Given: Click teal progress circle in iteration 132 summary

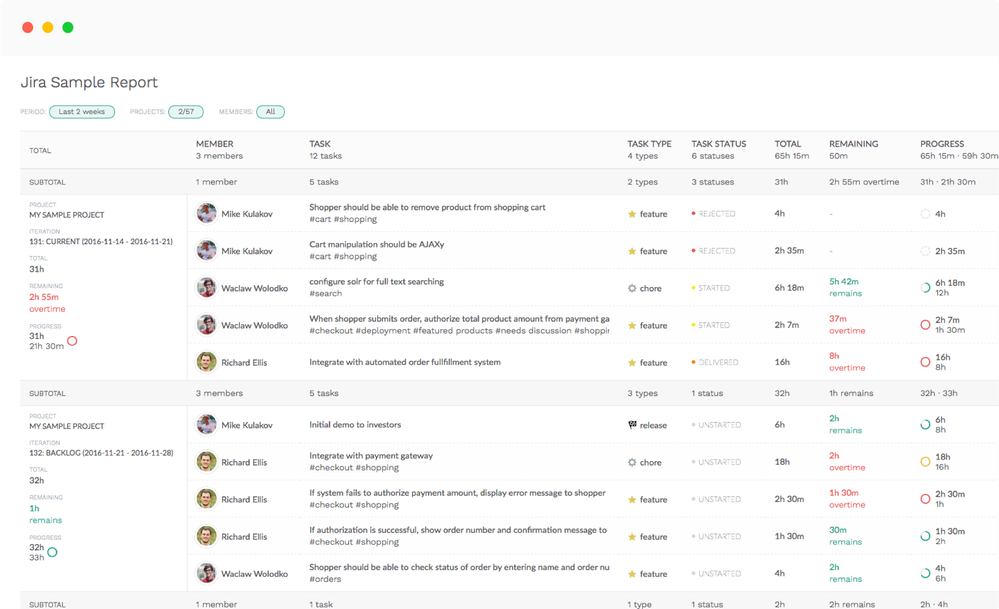Looking at the screenshot, I should tap(52, 552).
